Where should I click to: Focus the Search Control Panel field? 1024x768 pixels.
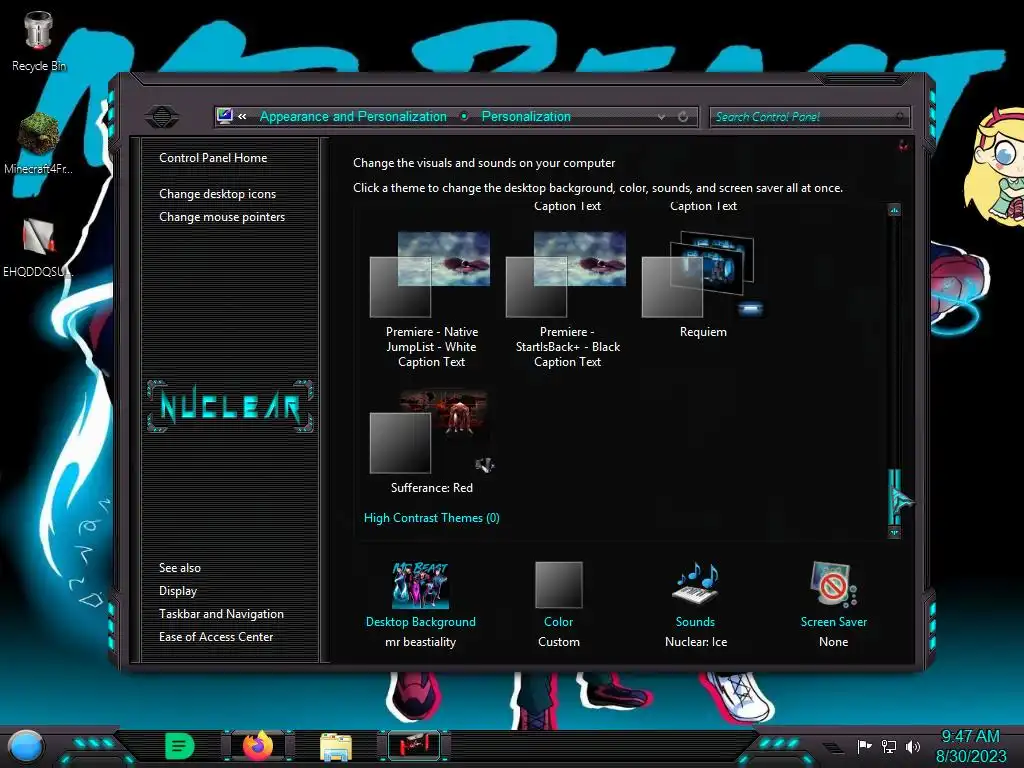(x=808, y=117)
